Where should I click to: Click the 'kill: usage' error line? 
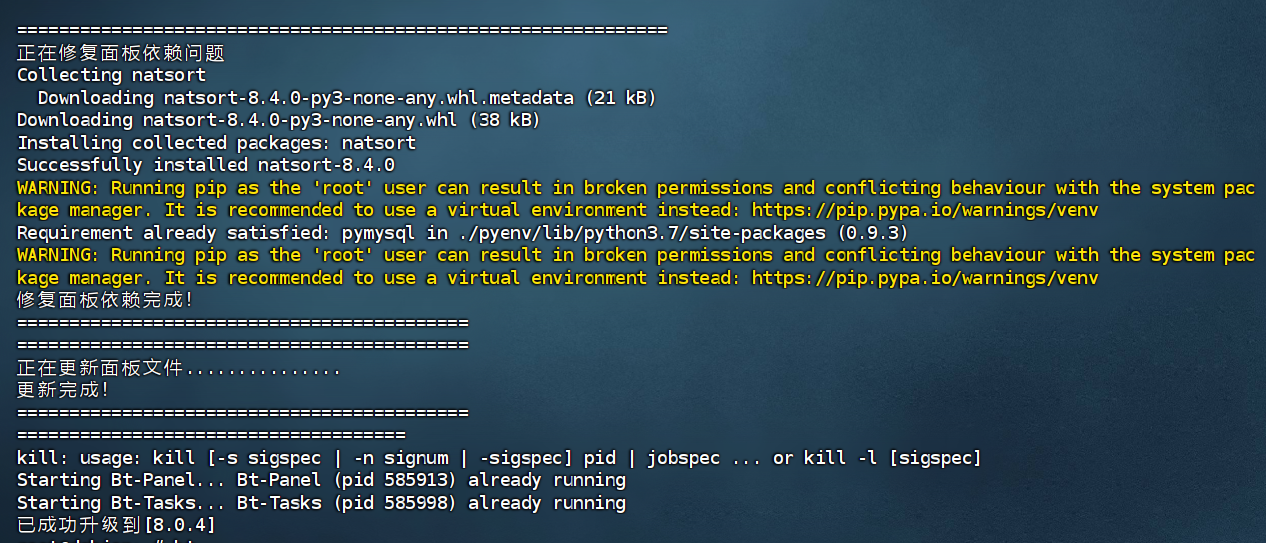499,458
